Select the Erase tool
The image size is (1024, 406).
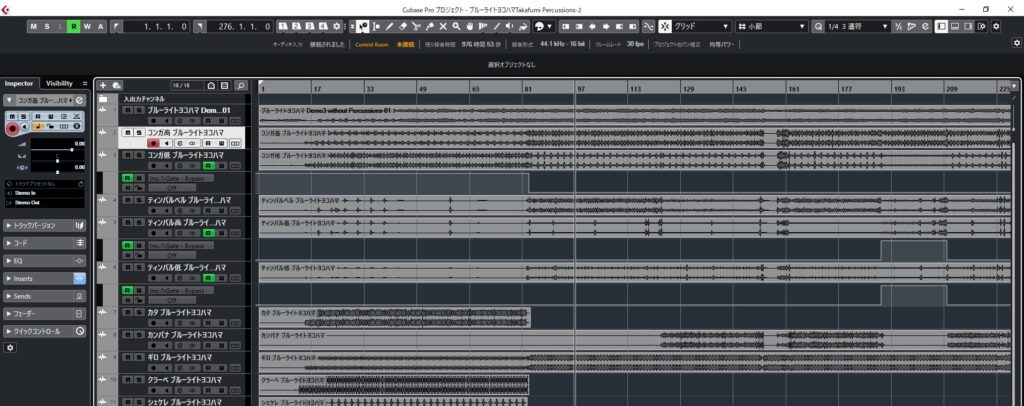402,26
